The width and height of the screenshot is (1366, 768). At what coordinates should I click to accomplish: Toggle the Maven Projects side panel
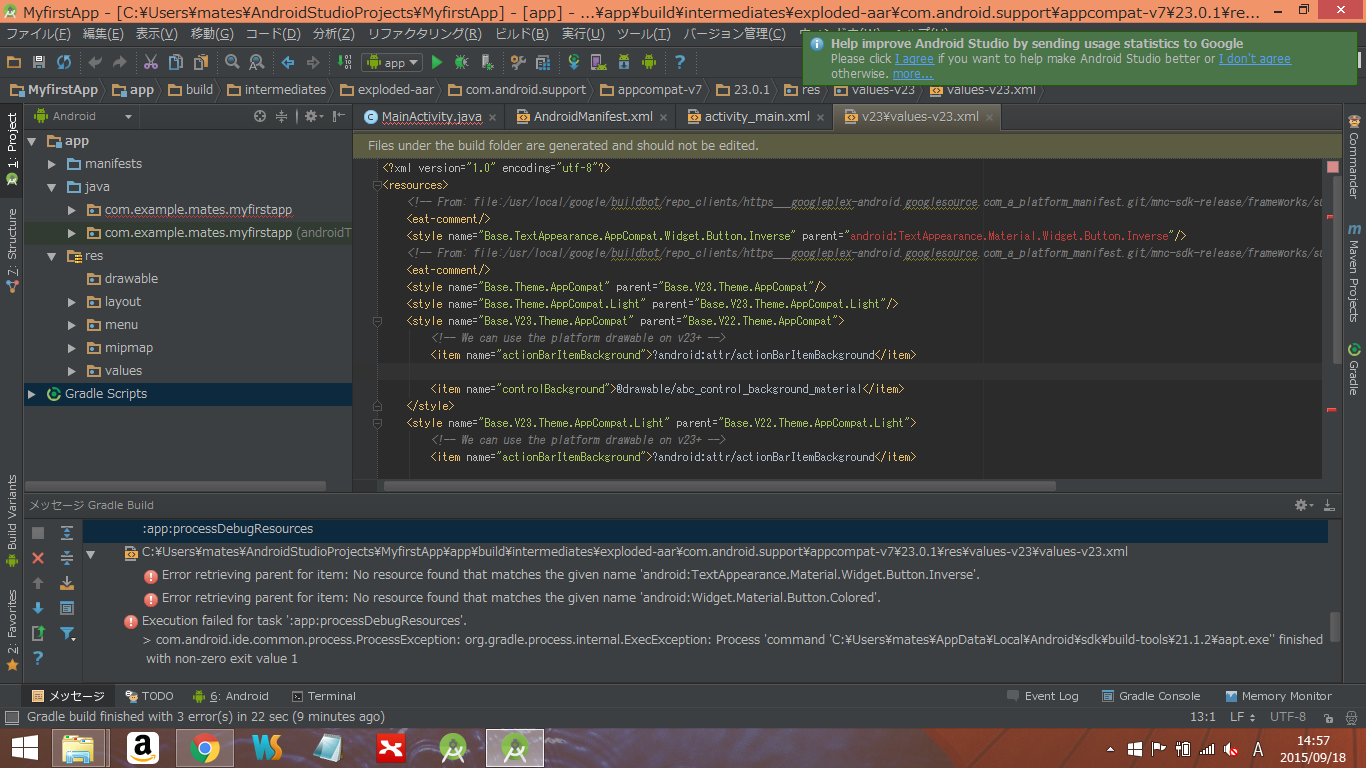pos(1354,272)
